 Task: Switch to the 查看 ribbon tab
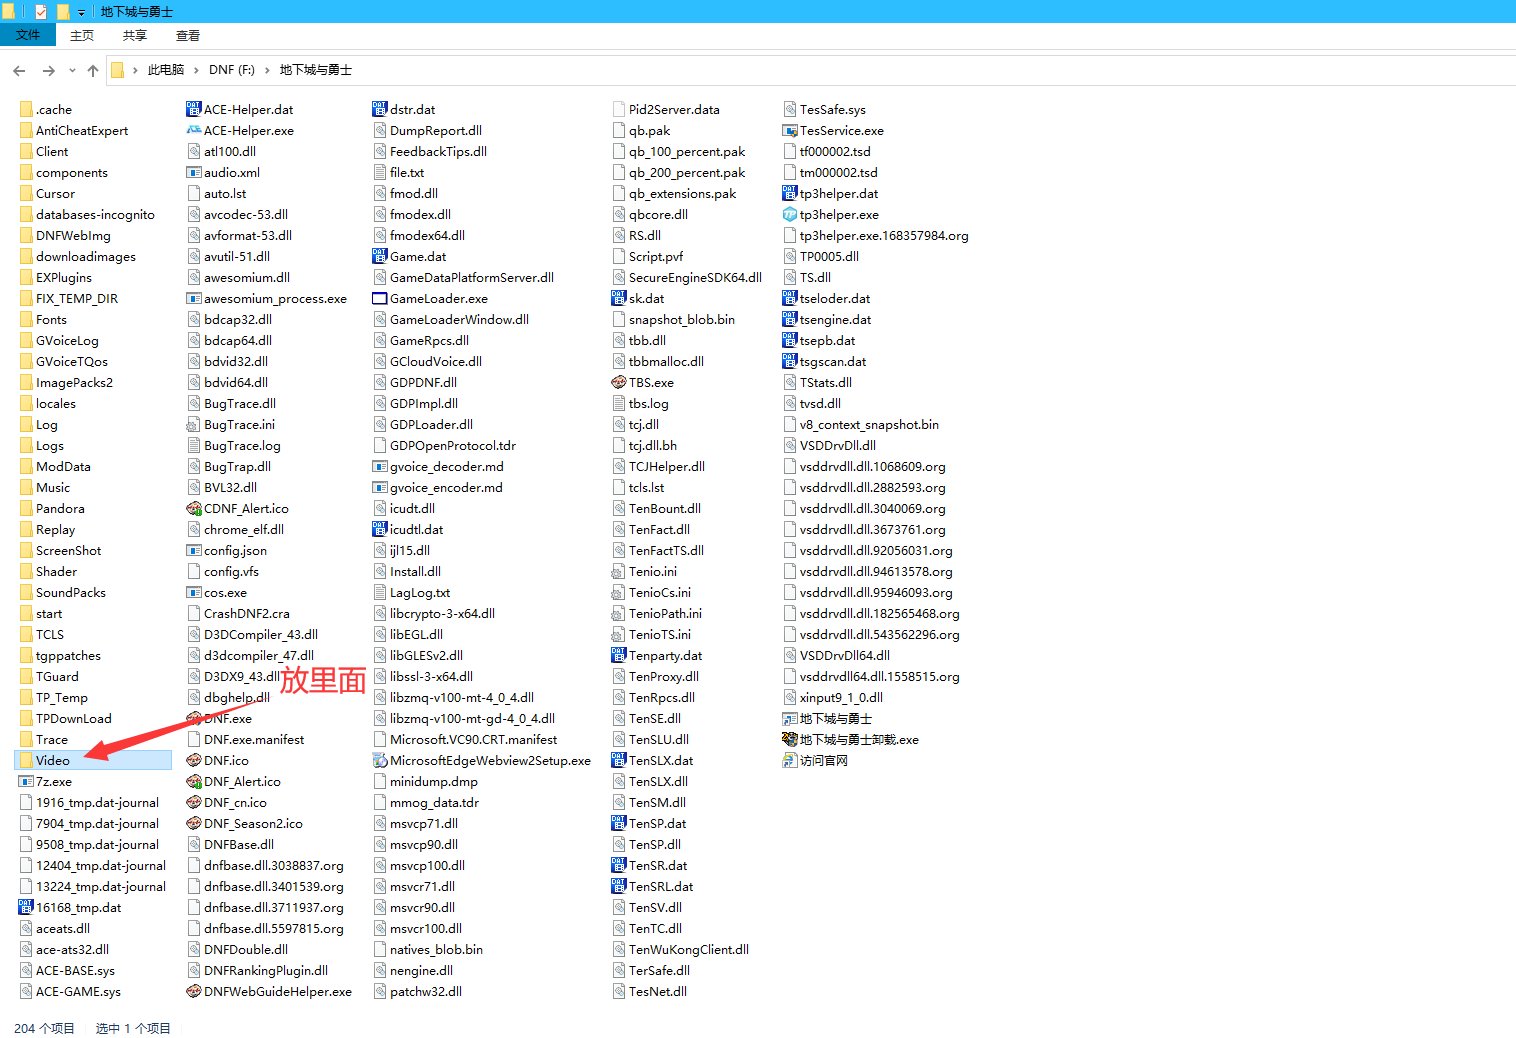point(188,35)
